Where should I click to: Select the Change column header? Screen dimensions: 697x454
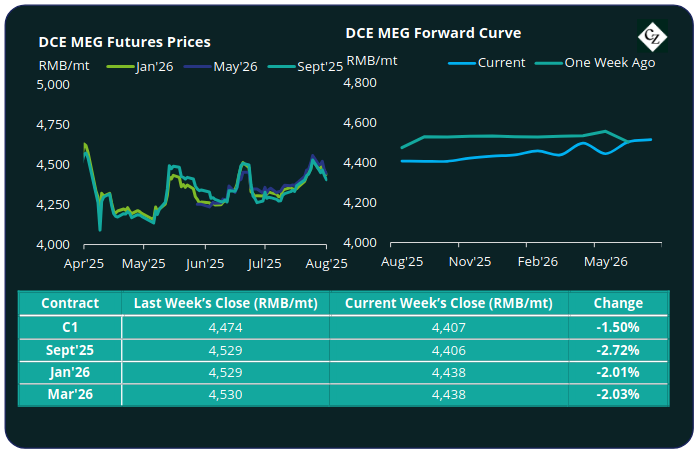(611, 302)
